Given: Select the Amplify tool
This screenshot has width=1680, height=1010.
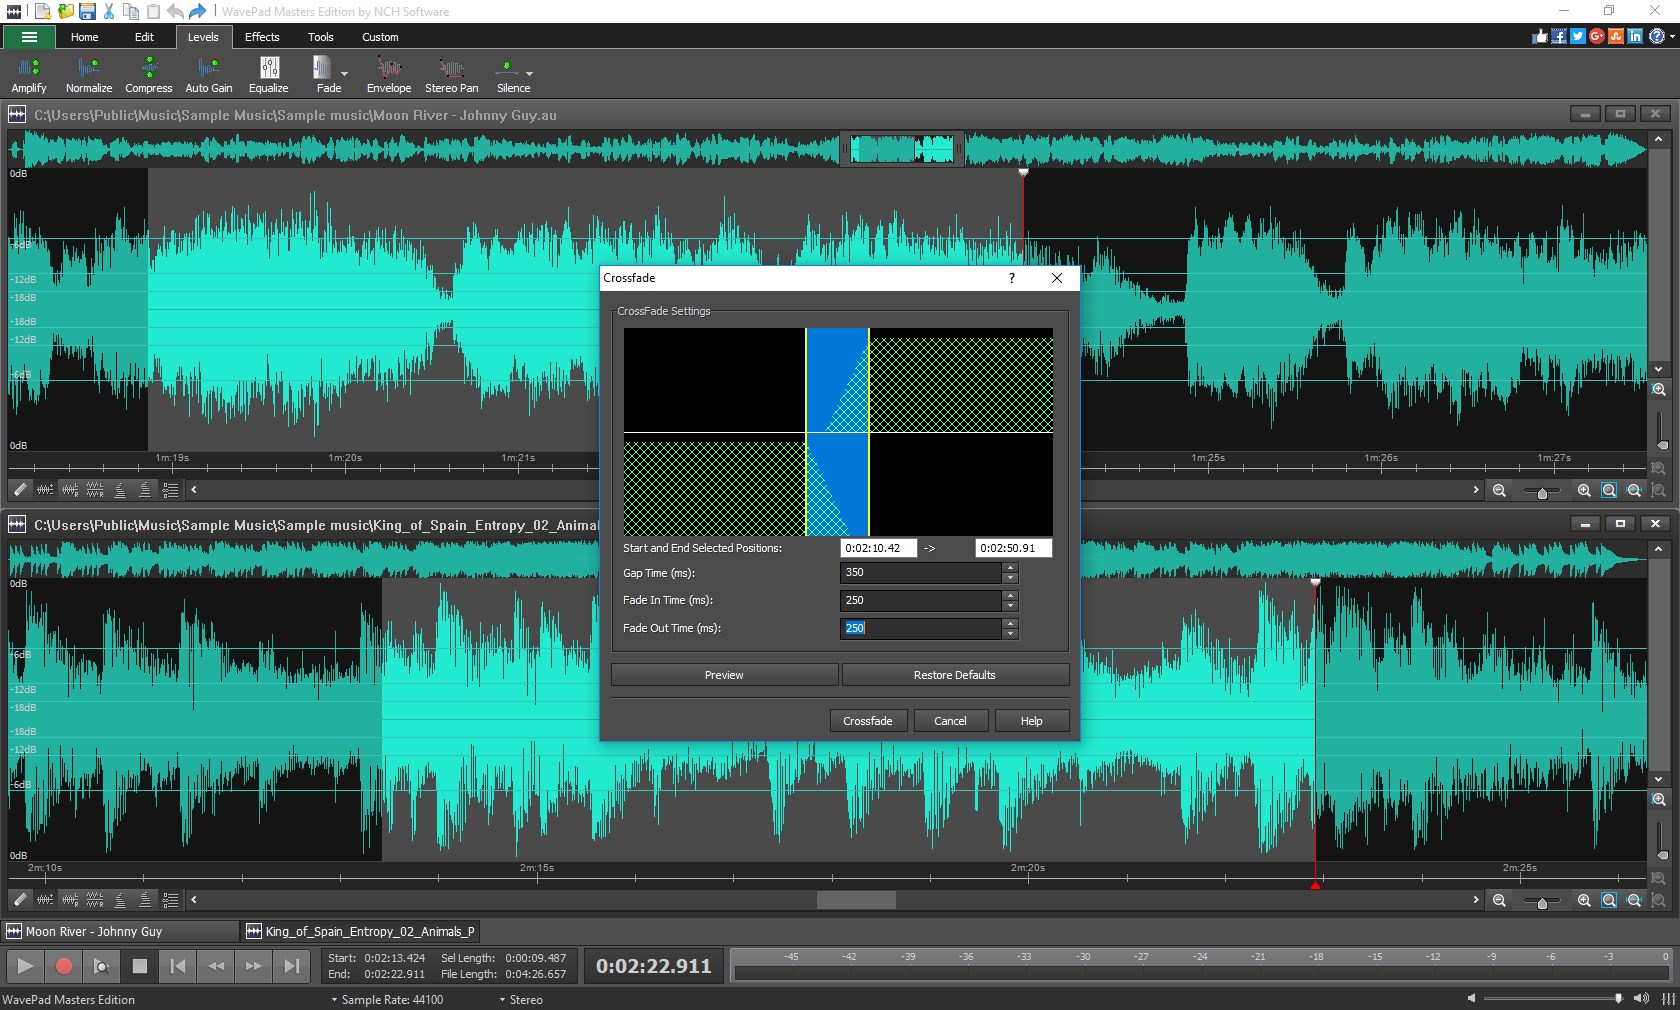Looking at the screenshot, I should 28,75.
